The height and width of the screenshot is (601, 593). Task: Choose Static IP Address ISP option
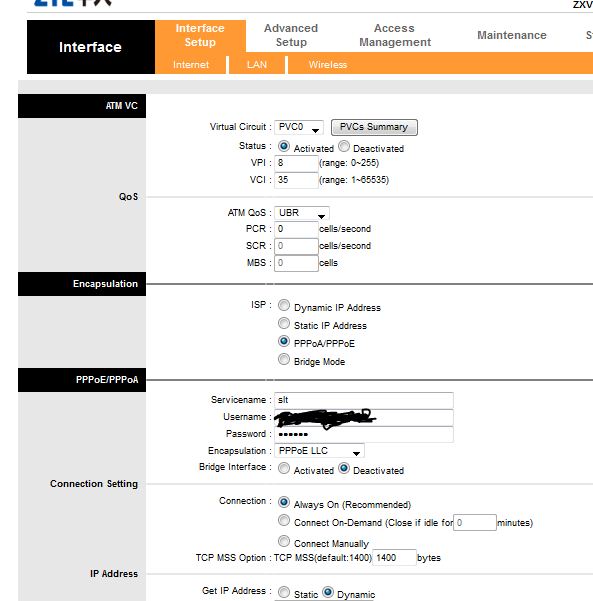284,323
